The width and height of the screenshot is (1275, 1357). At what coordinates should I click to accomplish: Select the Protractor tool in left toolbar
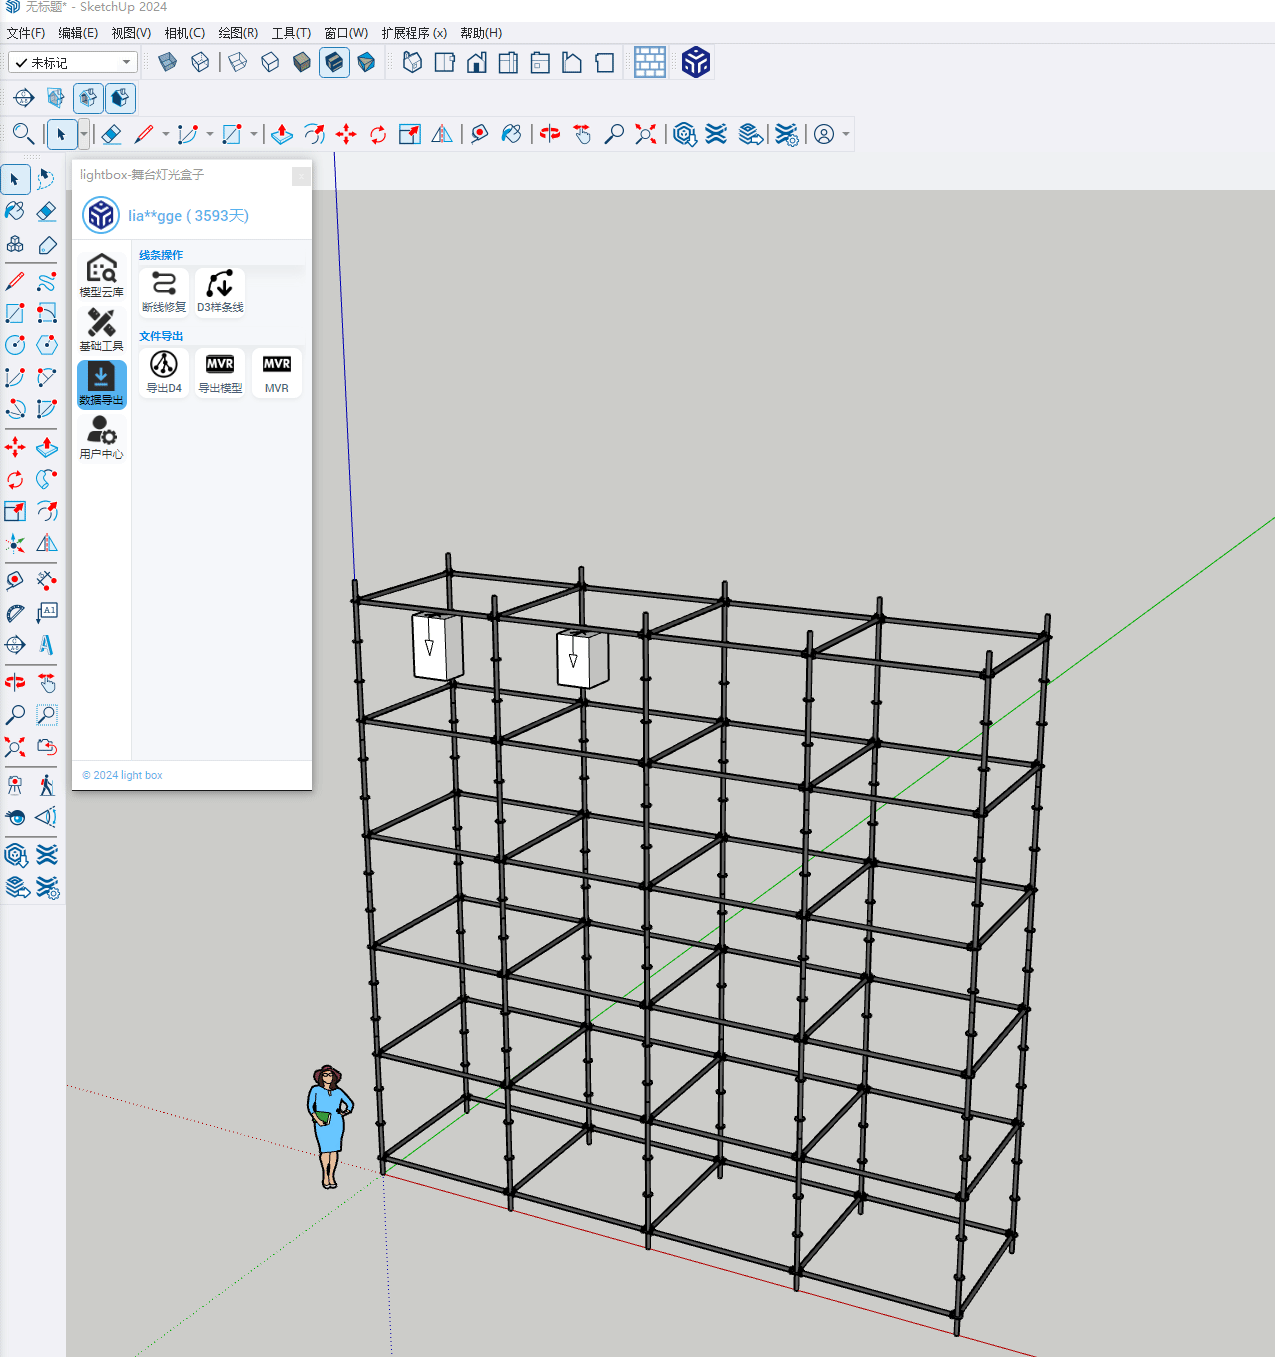[15, 612]
